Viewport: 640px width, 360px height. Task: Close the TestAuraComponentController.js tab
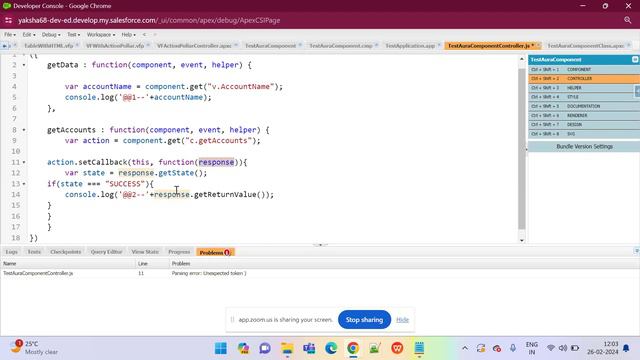coord(538,45)
